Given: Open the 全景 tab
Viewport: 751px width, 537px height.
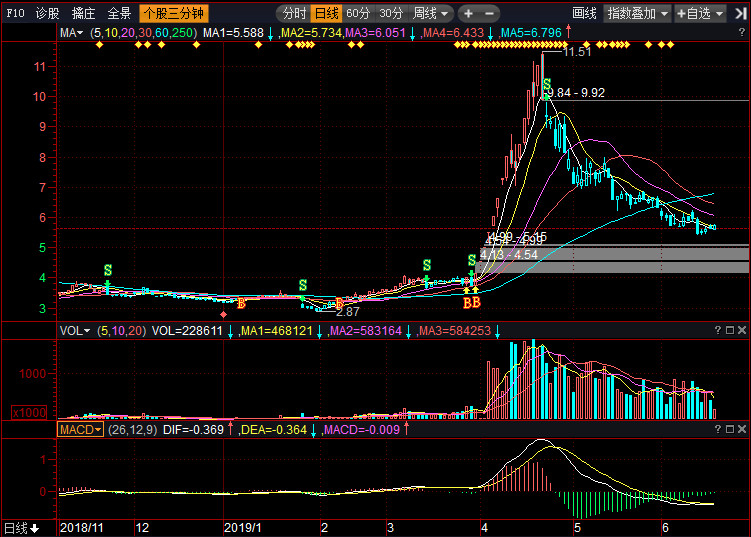Looking at the screenshot, I should pyautogui.click(x=119, y=14).
